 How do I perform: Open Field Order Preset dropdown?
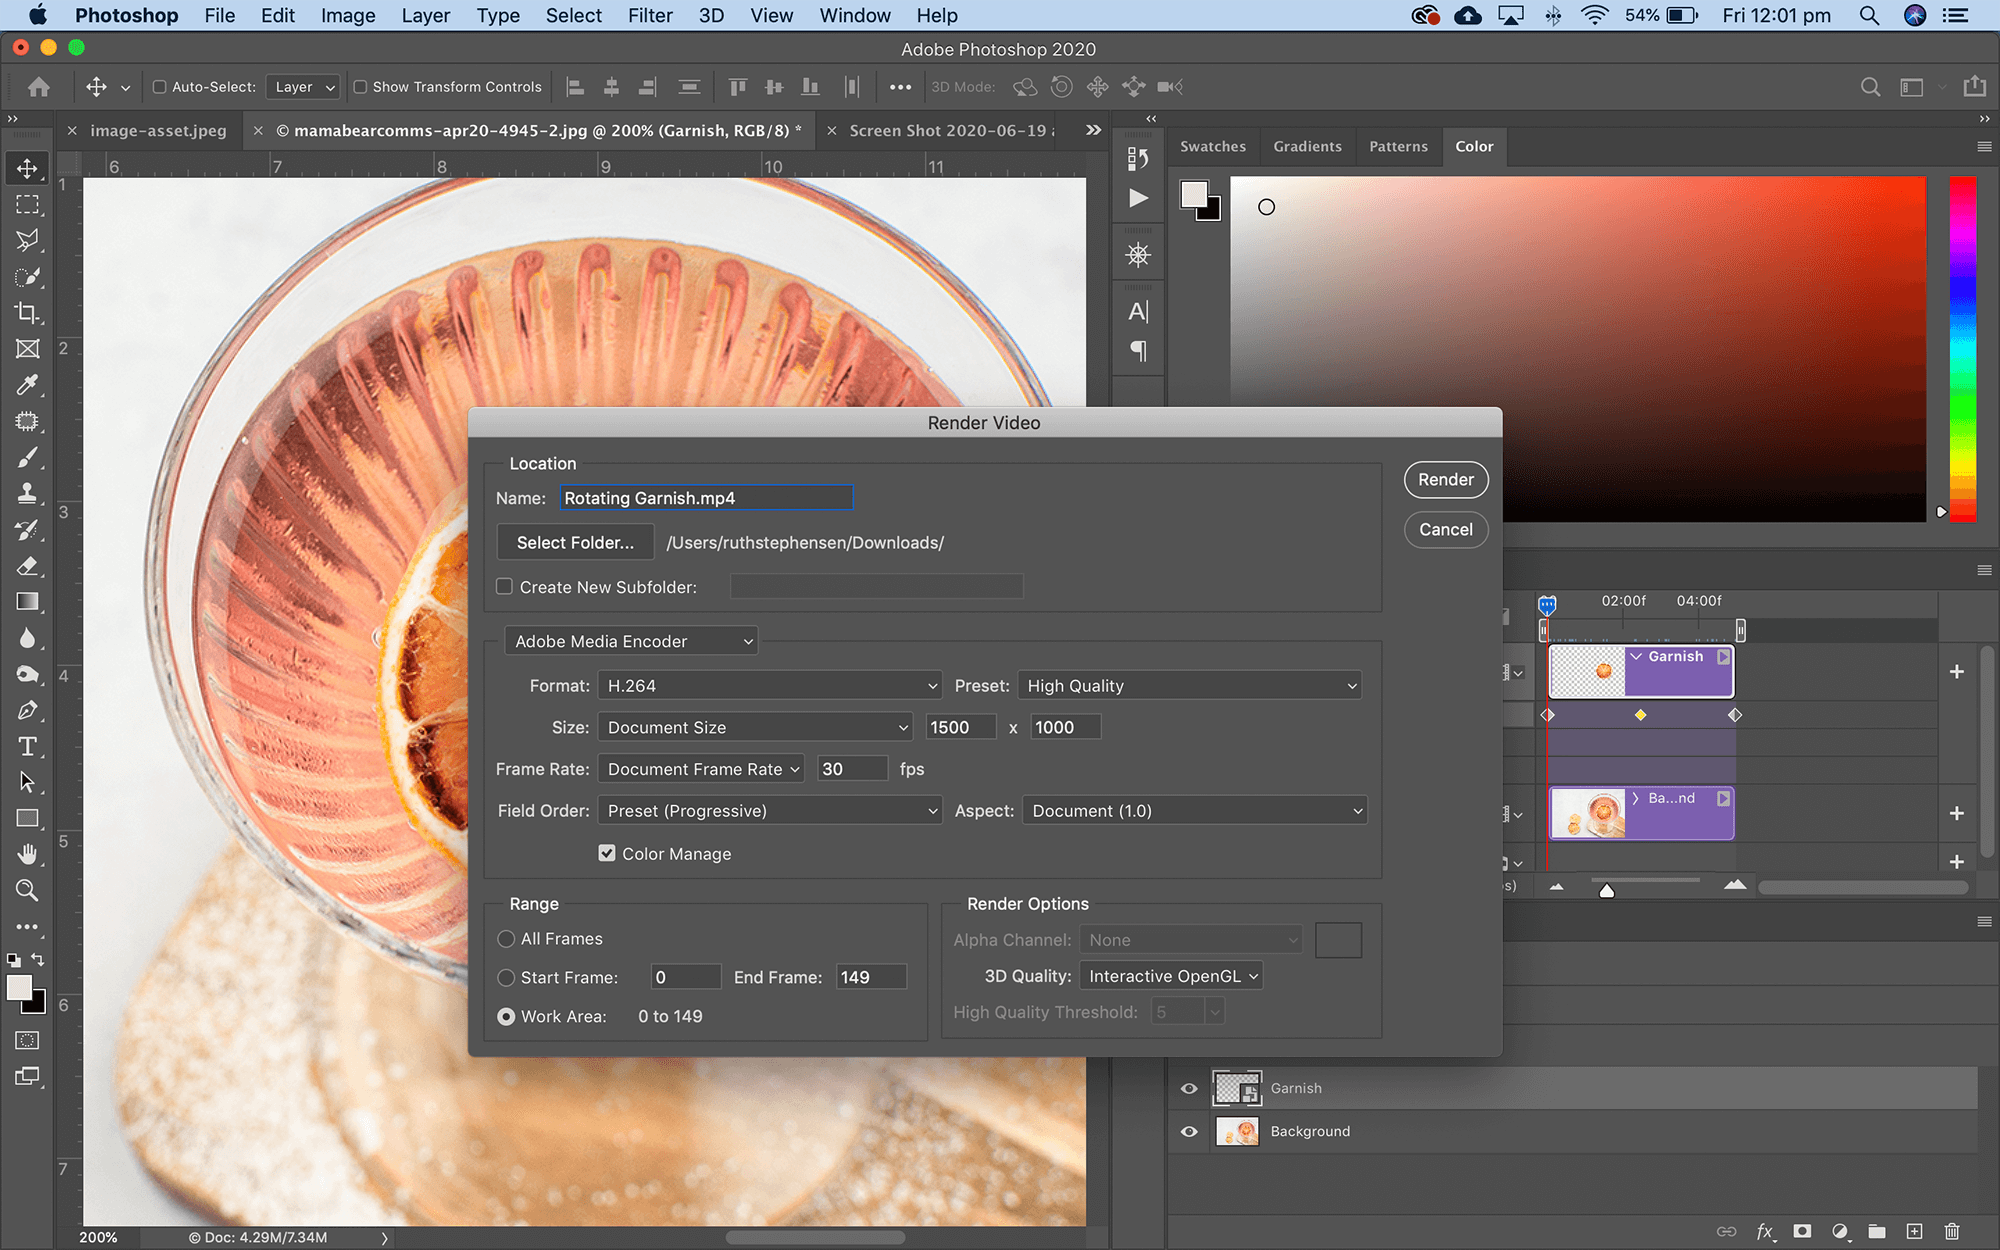[x=770, y=811]
